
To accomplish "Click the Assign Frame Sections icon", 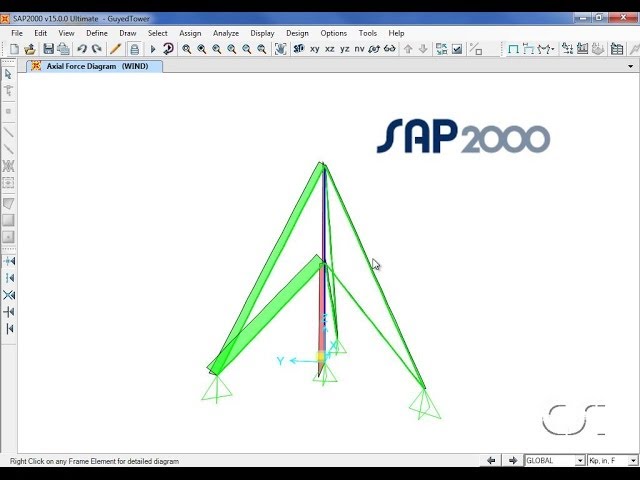I will tap(476, 49).
